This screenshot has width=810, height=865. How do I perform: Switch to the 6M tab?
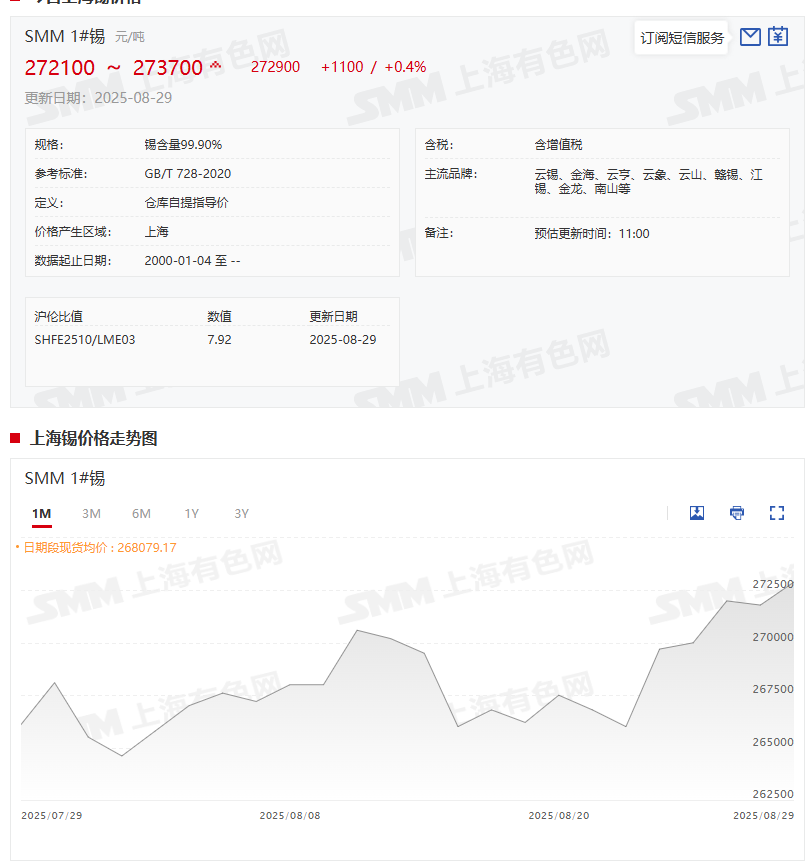141,513
